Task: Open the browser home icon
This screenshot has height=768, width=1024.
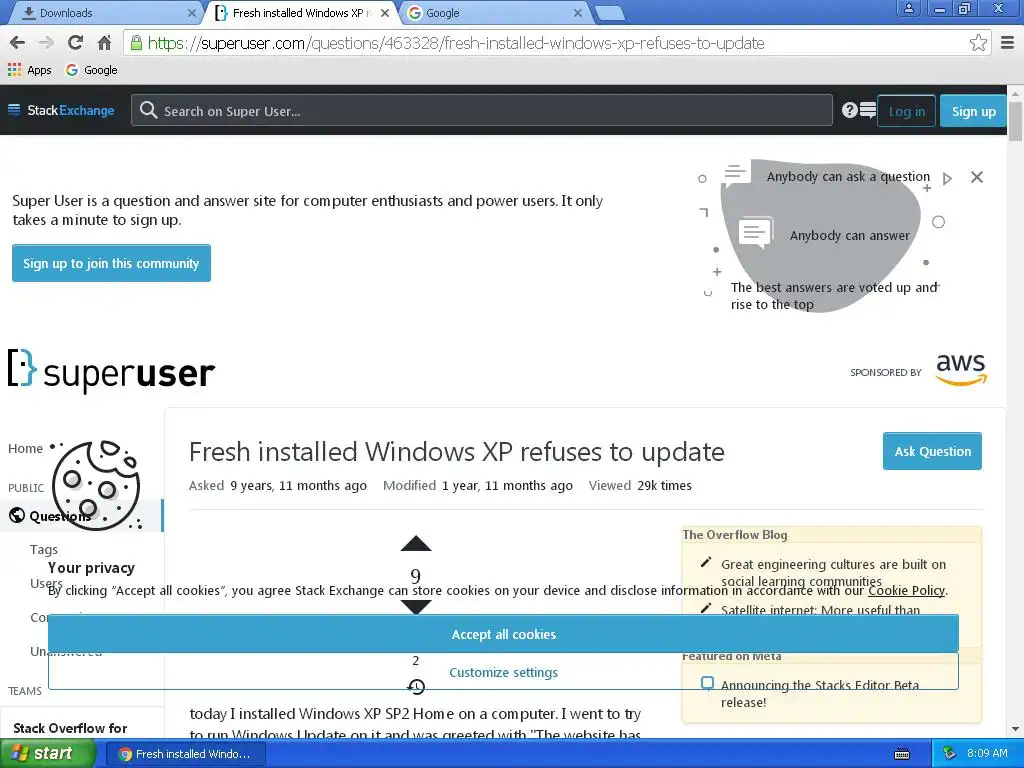Action: (x=104, y=43)
